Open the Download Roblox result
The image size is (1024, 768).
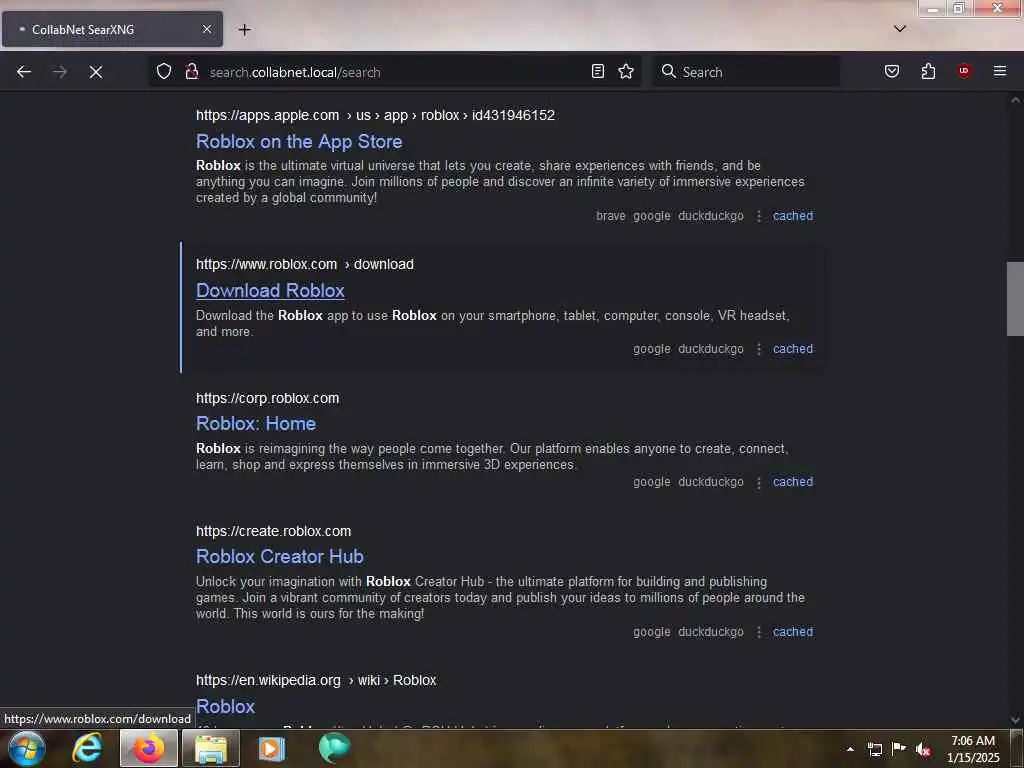tap(270, 291)
